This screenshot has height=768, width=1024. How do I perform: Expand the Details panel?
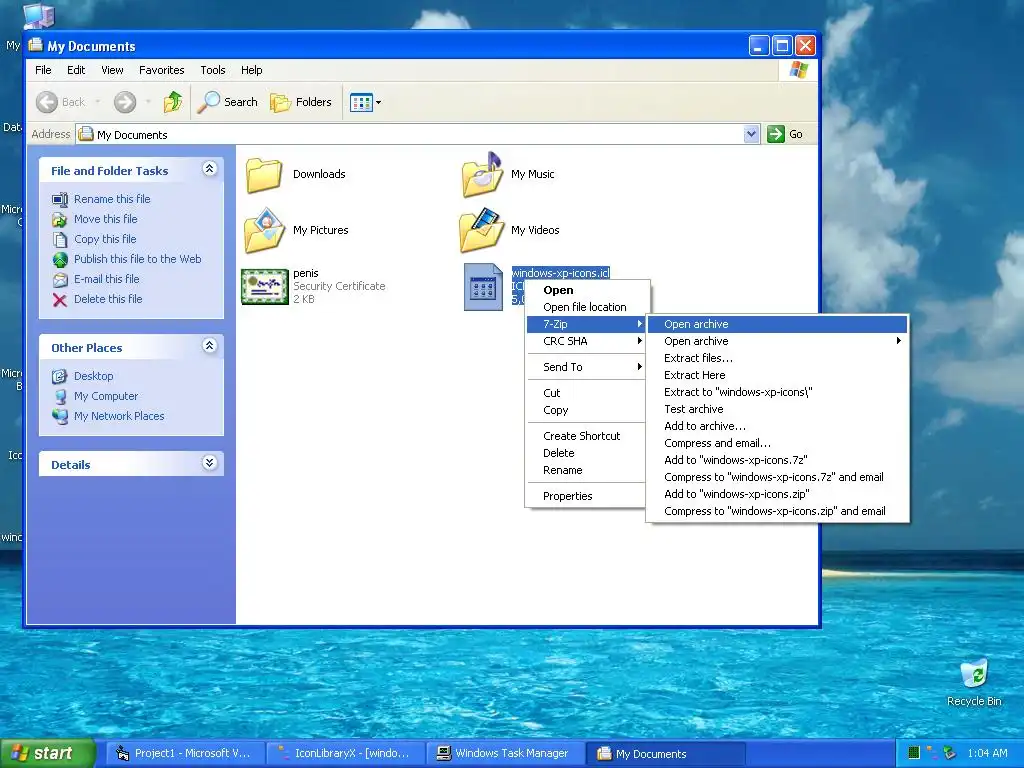pyautogui.click(x=209, y=463)
